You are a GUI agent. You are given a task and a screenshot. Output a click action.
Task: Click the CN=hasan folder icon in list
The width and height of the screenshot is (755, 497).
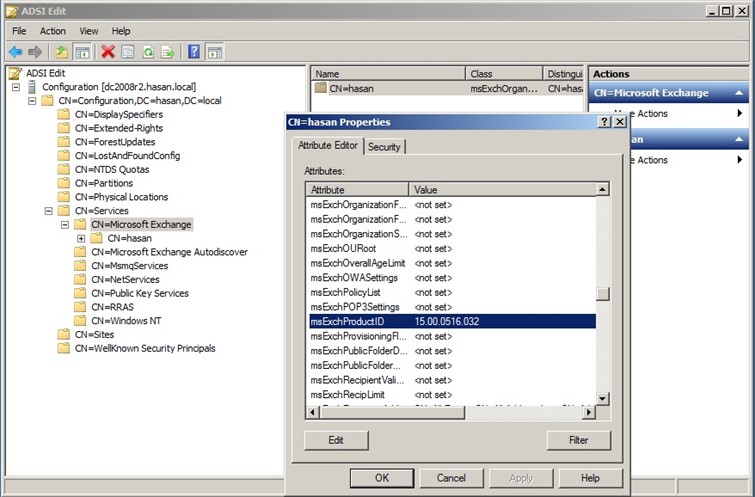(321, 88)
